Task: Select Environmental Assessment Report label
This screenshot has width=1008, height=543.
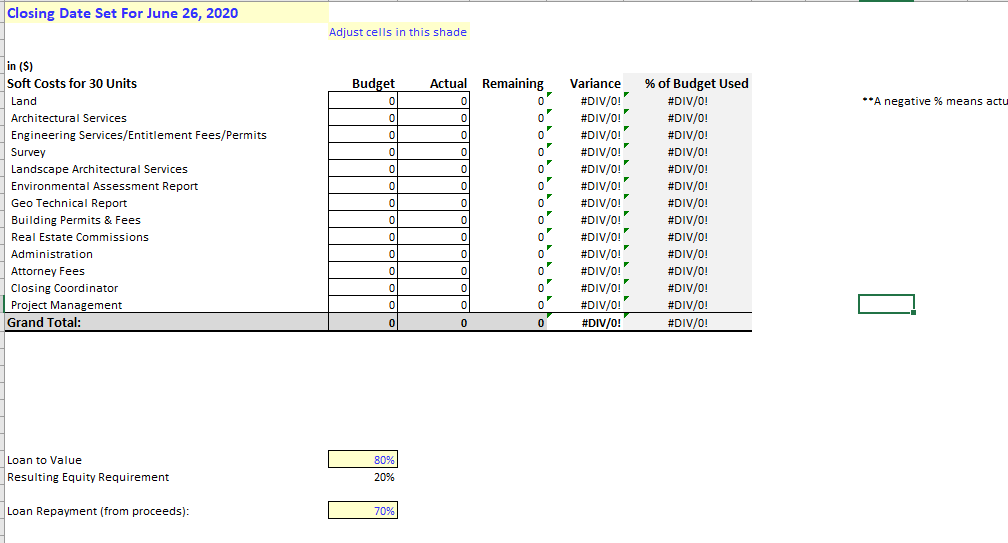Action: pyautogui.click(x=104, y=186)
